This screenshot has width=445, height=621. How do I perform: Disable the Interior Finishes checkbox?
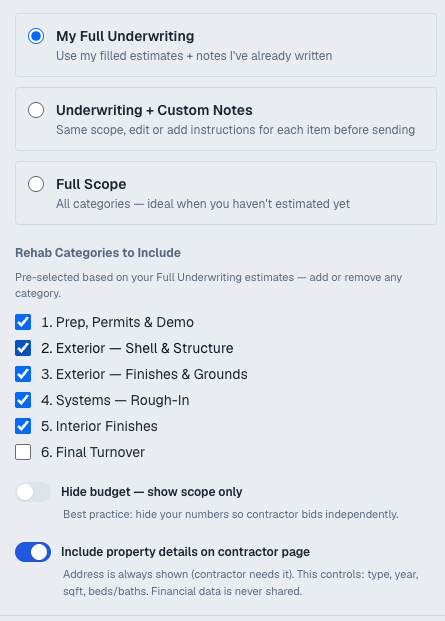click(x=23, y=426)
